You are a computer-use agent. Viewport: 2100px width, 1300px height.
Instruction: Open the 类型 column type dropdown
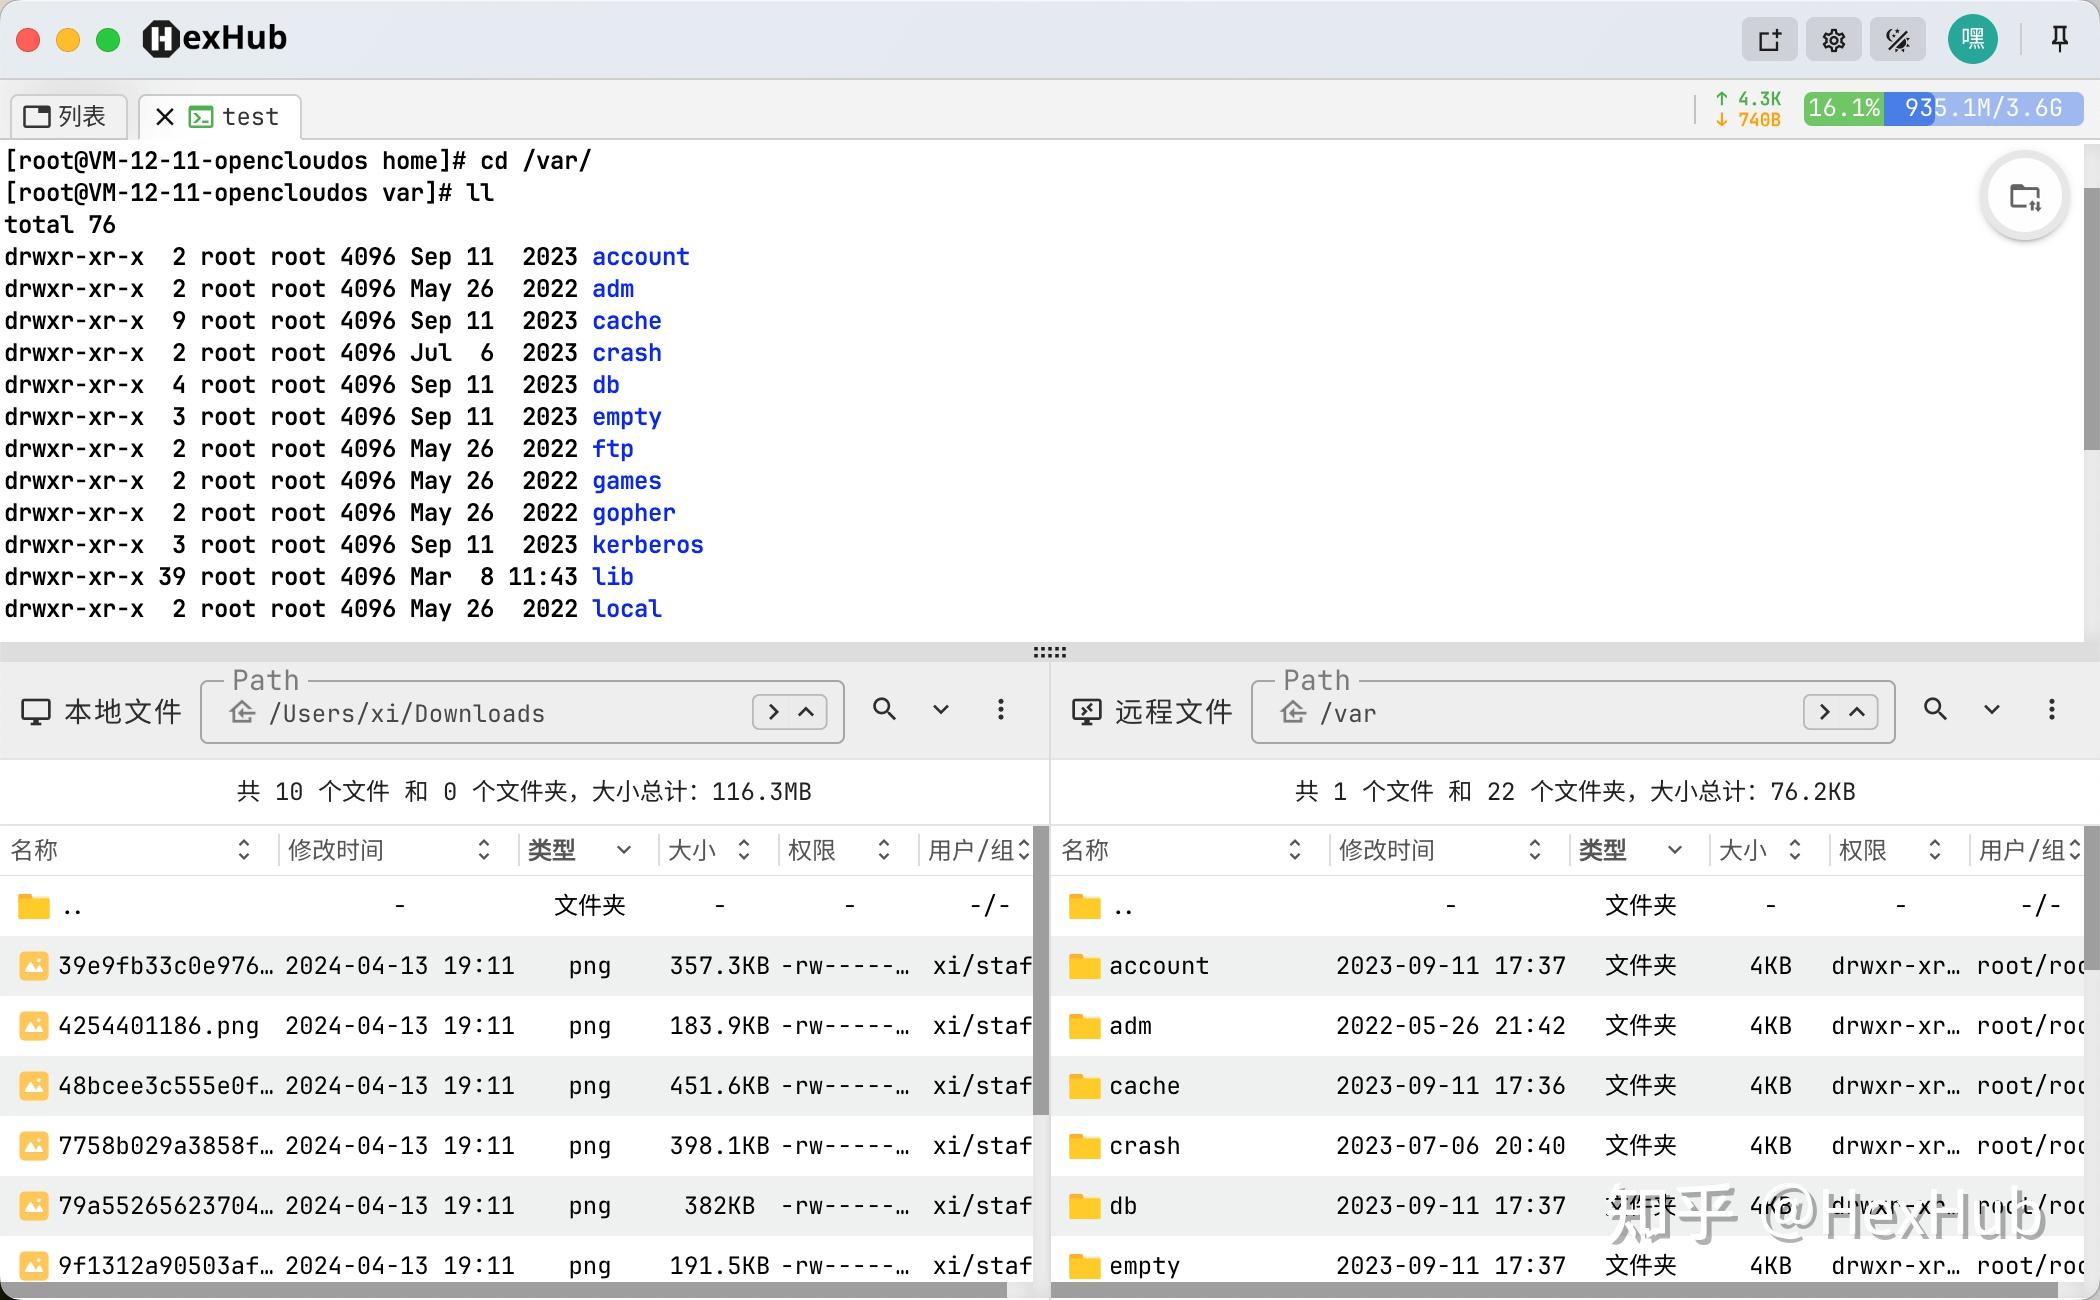pyautogui.click(x=624, y=850)
